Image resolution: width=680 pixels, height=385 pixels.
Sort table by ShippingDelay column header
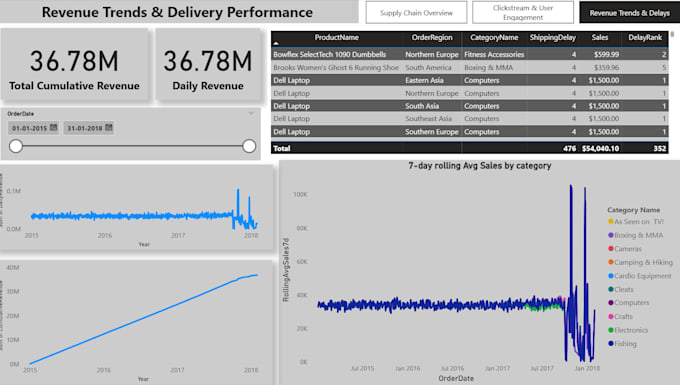pyautogui.click(x=552, y=37)
